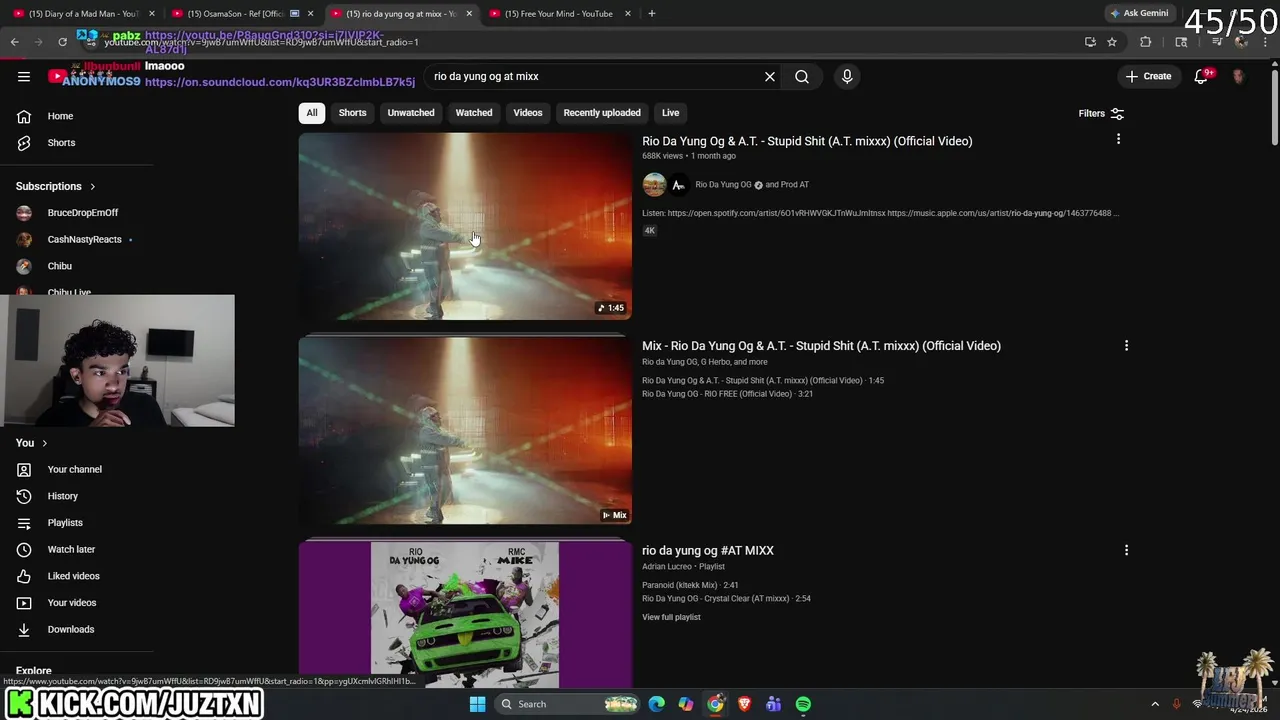This screenshot has width=1280, height=720.
Task: Open the account avatar menu
Action: pyautogui.click(x=1239, y=76)
